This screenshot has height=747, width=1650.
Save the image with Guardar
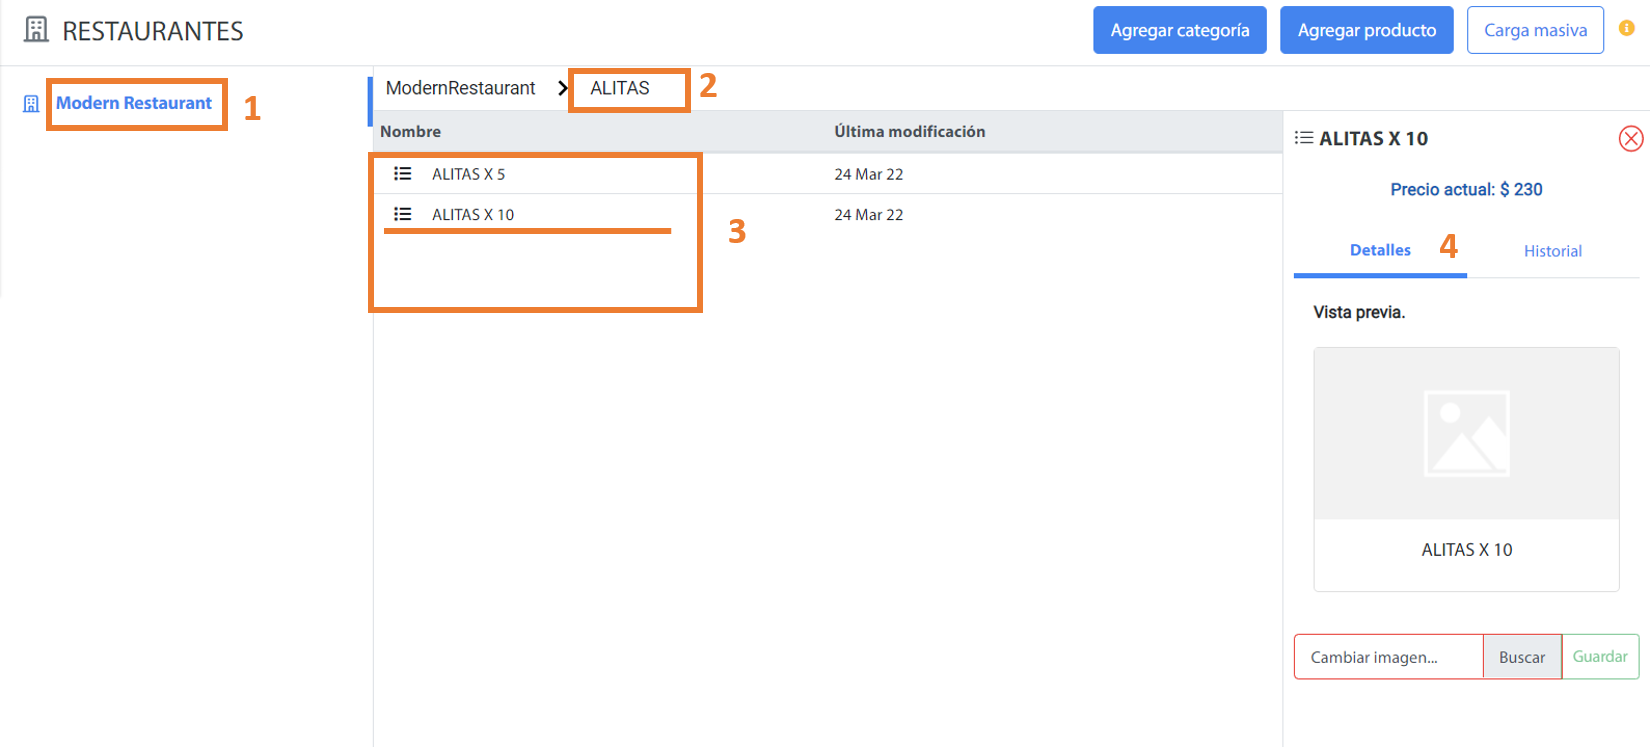[1600, 657]
